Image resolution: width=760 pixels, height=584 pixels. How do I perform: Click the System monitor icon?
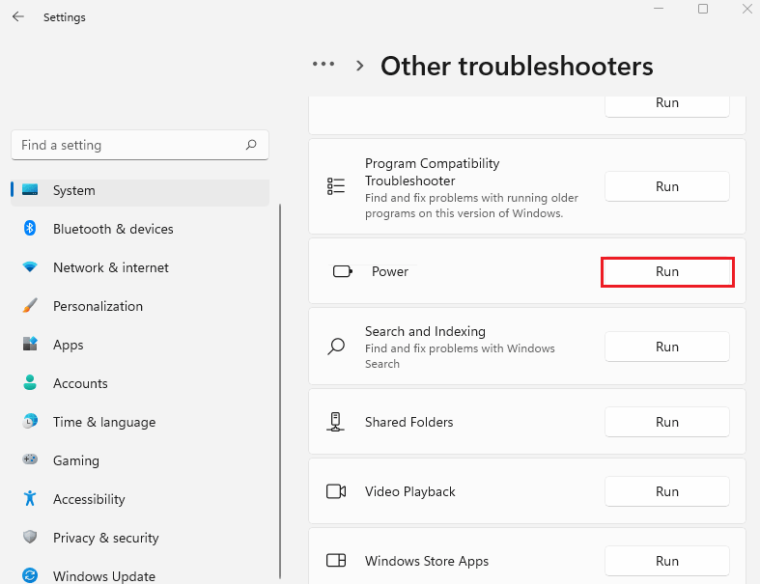30,190
